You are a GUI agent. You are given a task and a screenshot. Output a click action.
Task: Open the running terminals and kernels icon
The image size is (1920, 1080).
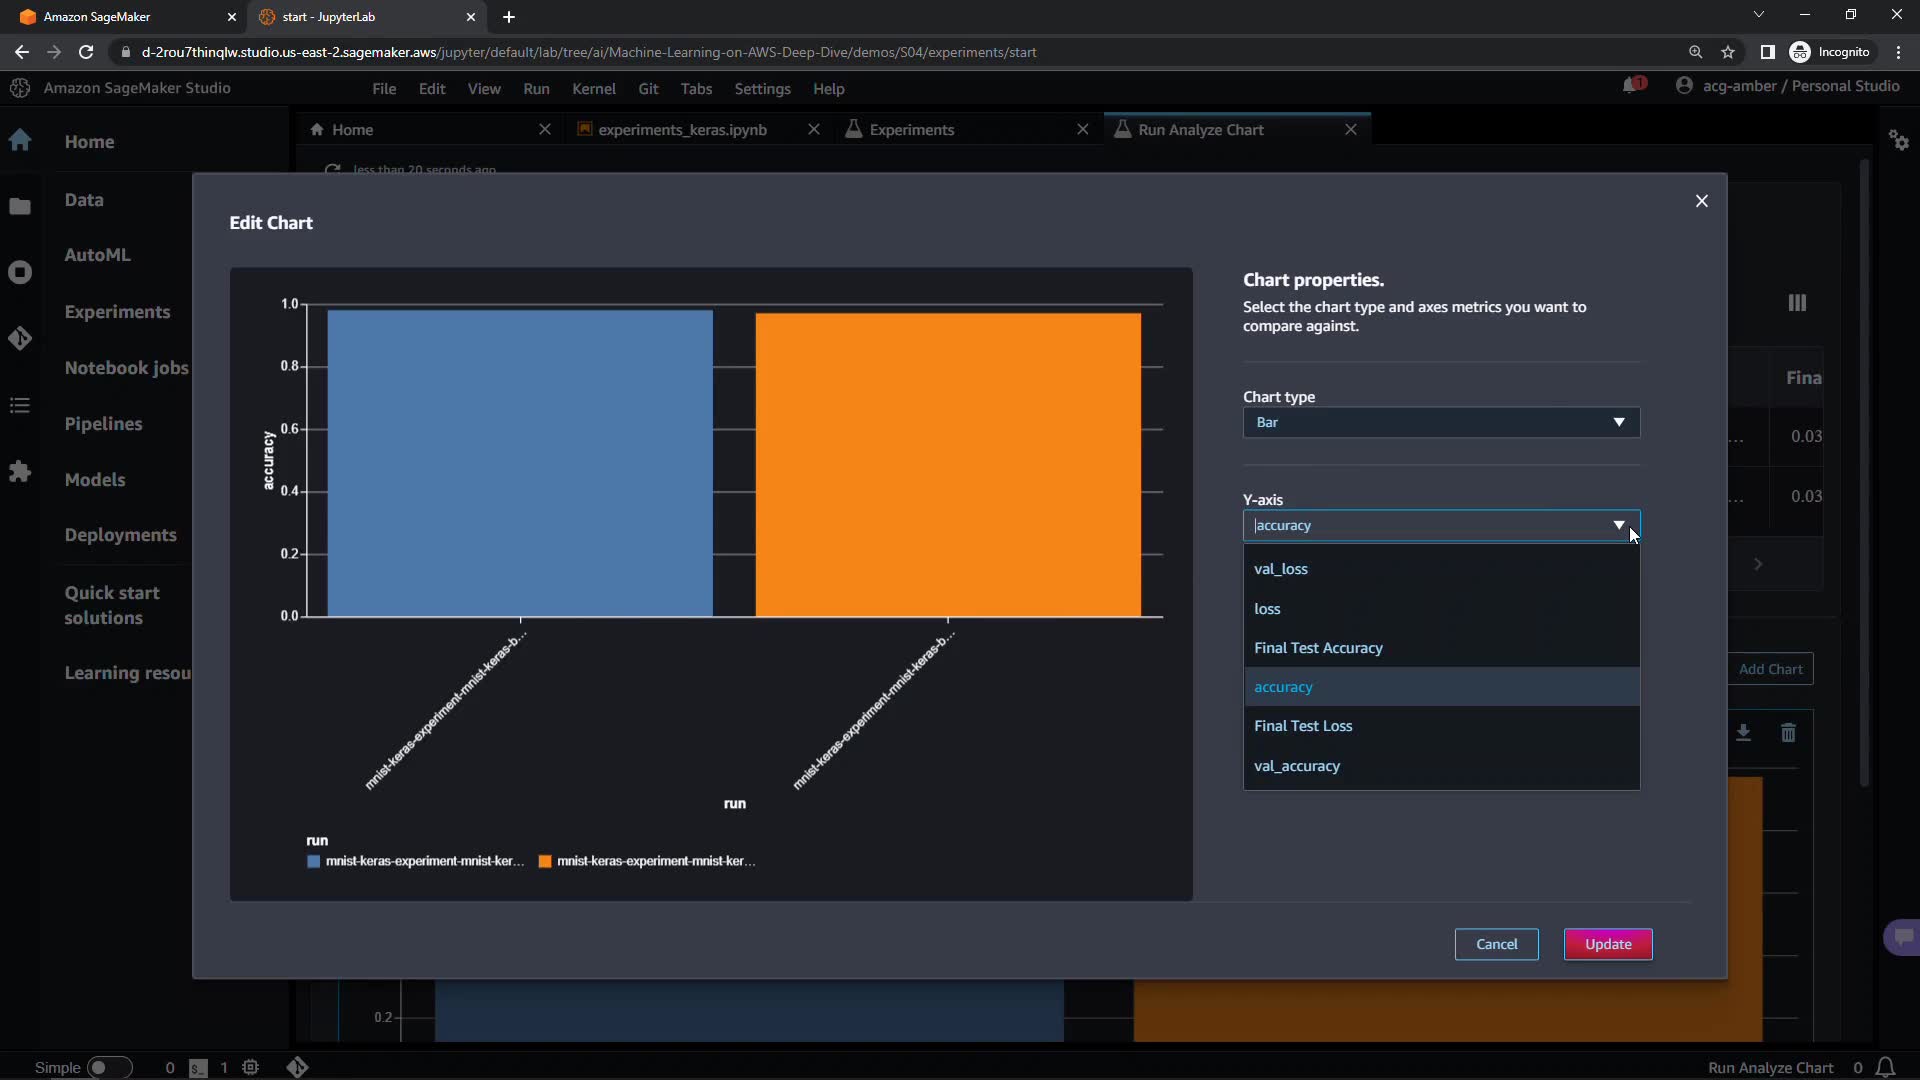tap(20, 272)
